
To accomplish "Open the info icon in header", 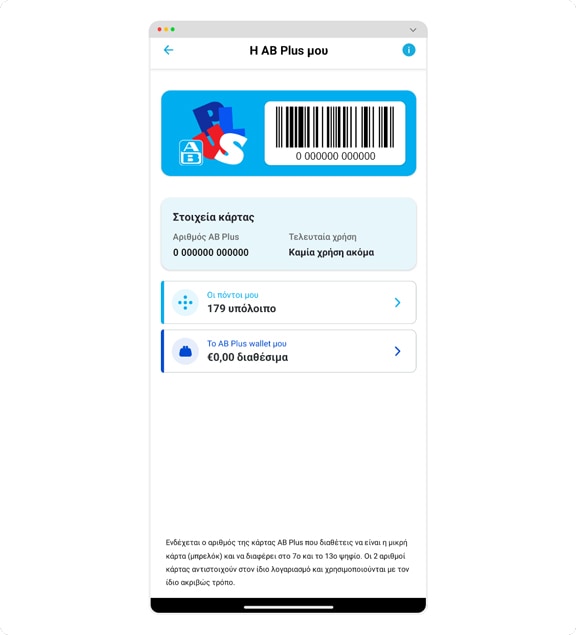I will pos(408,50).
